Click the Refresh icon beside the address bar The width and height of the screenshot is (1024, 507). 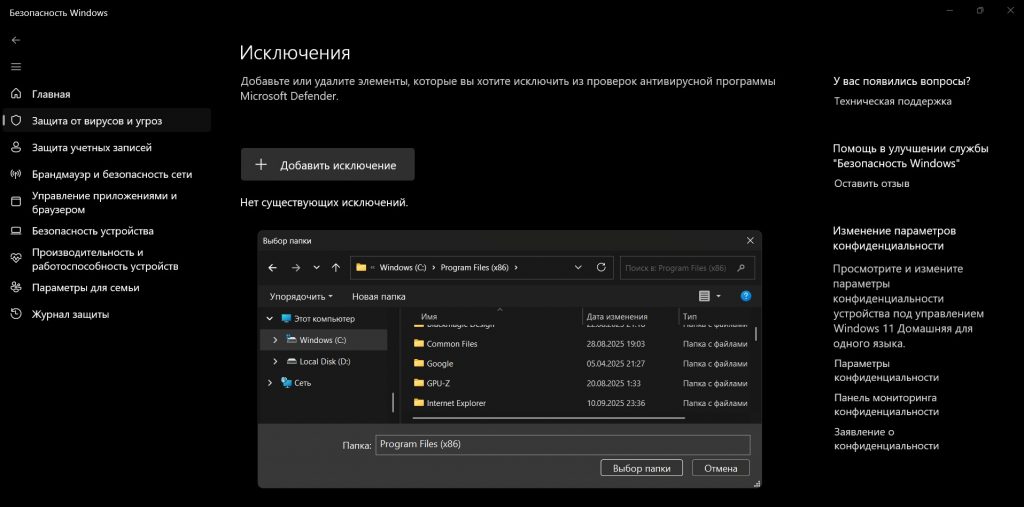(601, 268)
